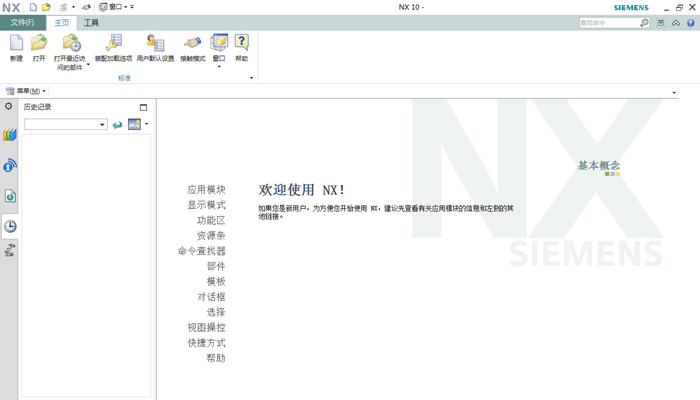Click the green return arrow in the history panel

pos(117,125)
